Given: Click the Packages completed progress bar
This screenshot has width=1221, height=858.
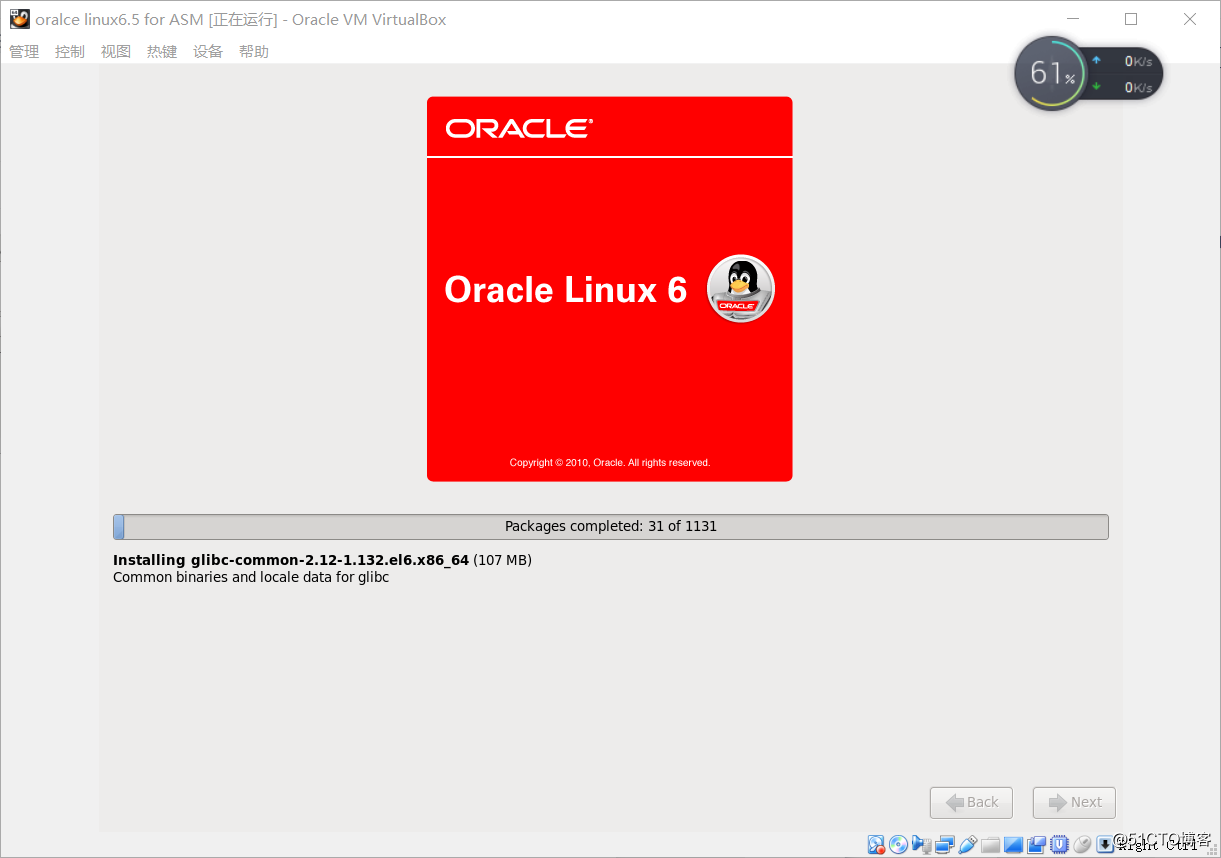Looking at the screenshot, I should [x=611, y=527].
